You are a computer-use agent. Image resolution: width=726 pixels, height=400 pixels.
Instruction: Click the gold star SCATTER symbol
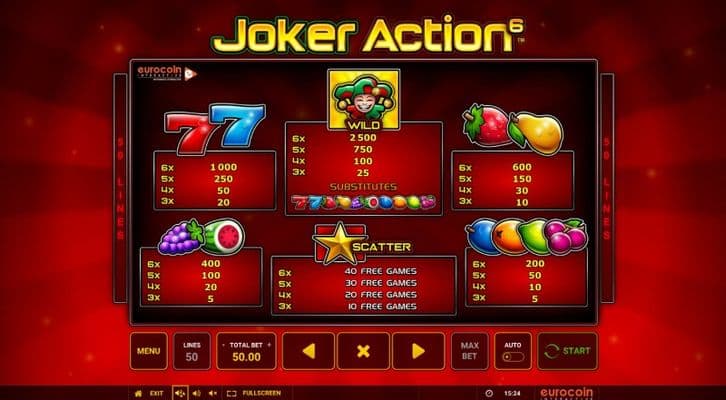(340, 244)
